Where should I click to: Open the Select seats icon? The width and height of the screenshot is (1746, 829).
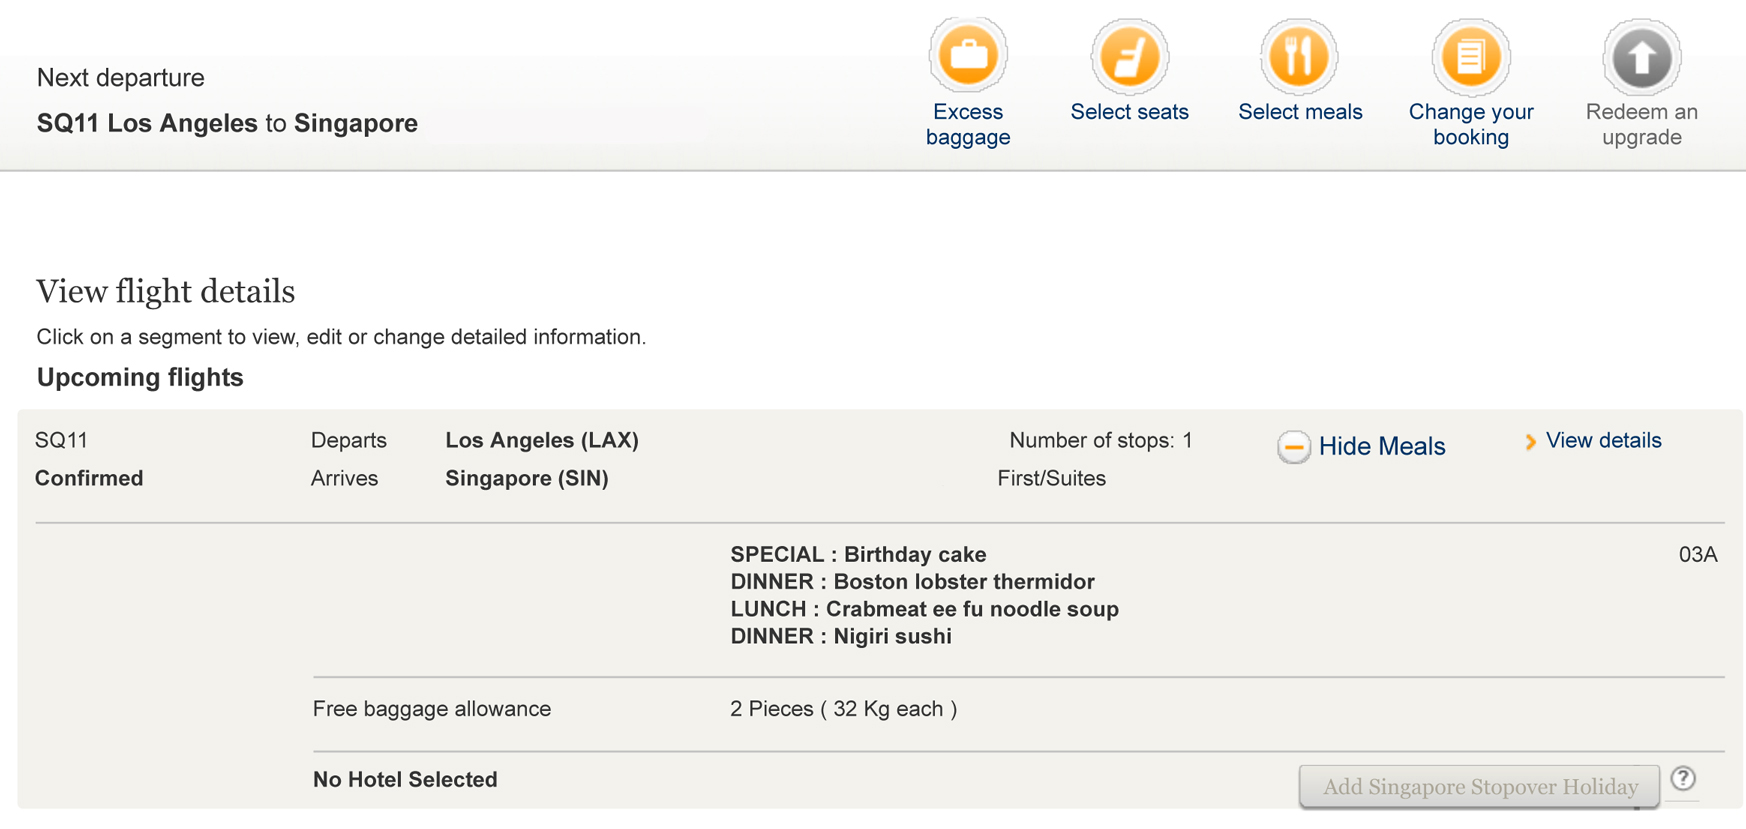click(1129, 56)
